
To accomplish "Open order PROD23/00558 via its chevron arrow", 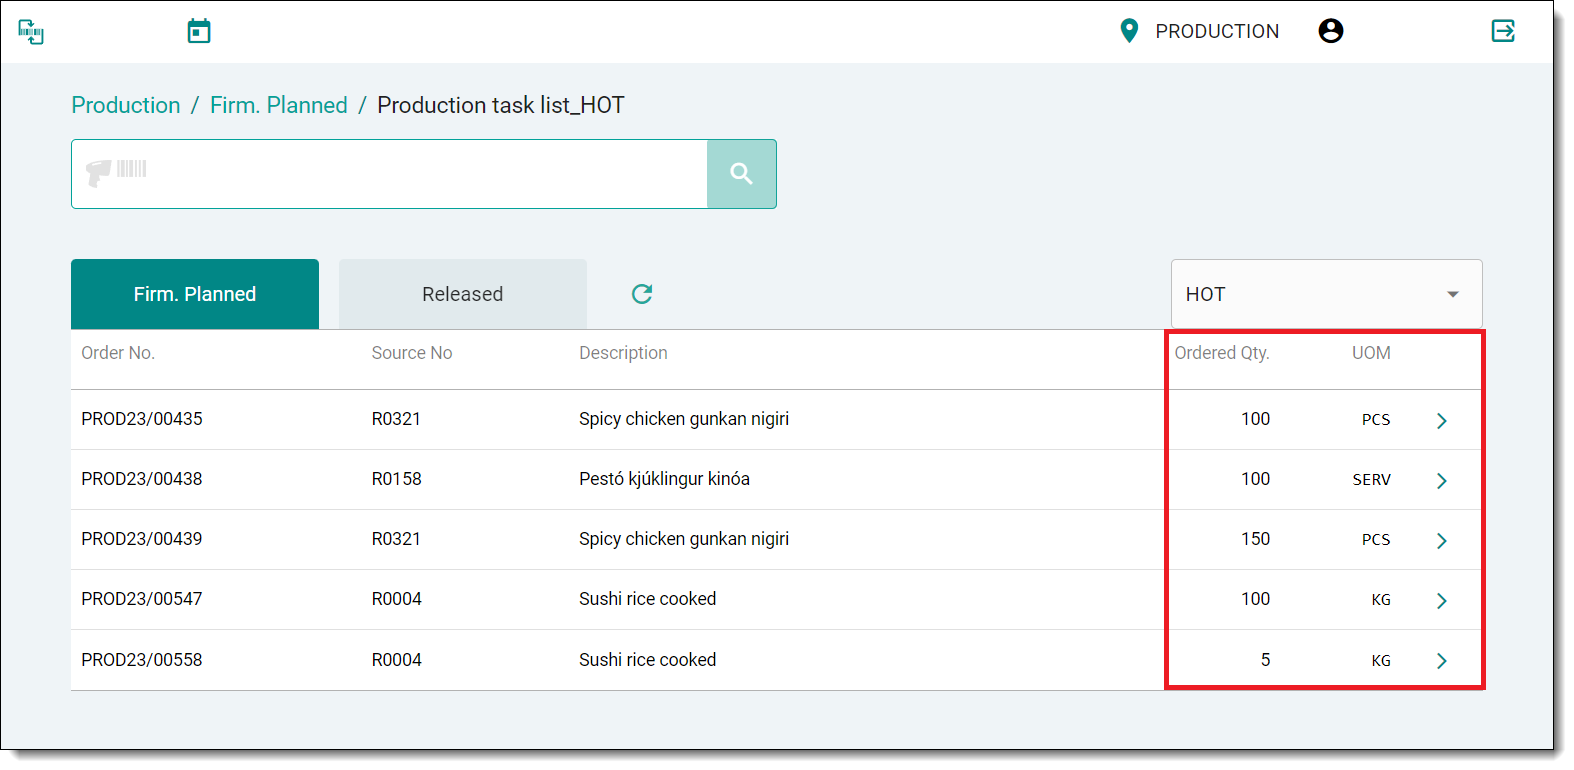I will point(1441,661).
